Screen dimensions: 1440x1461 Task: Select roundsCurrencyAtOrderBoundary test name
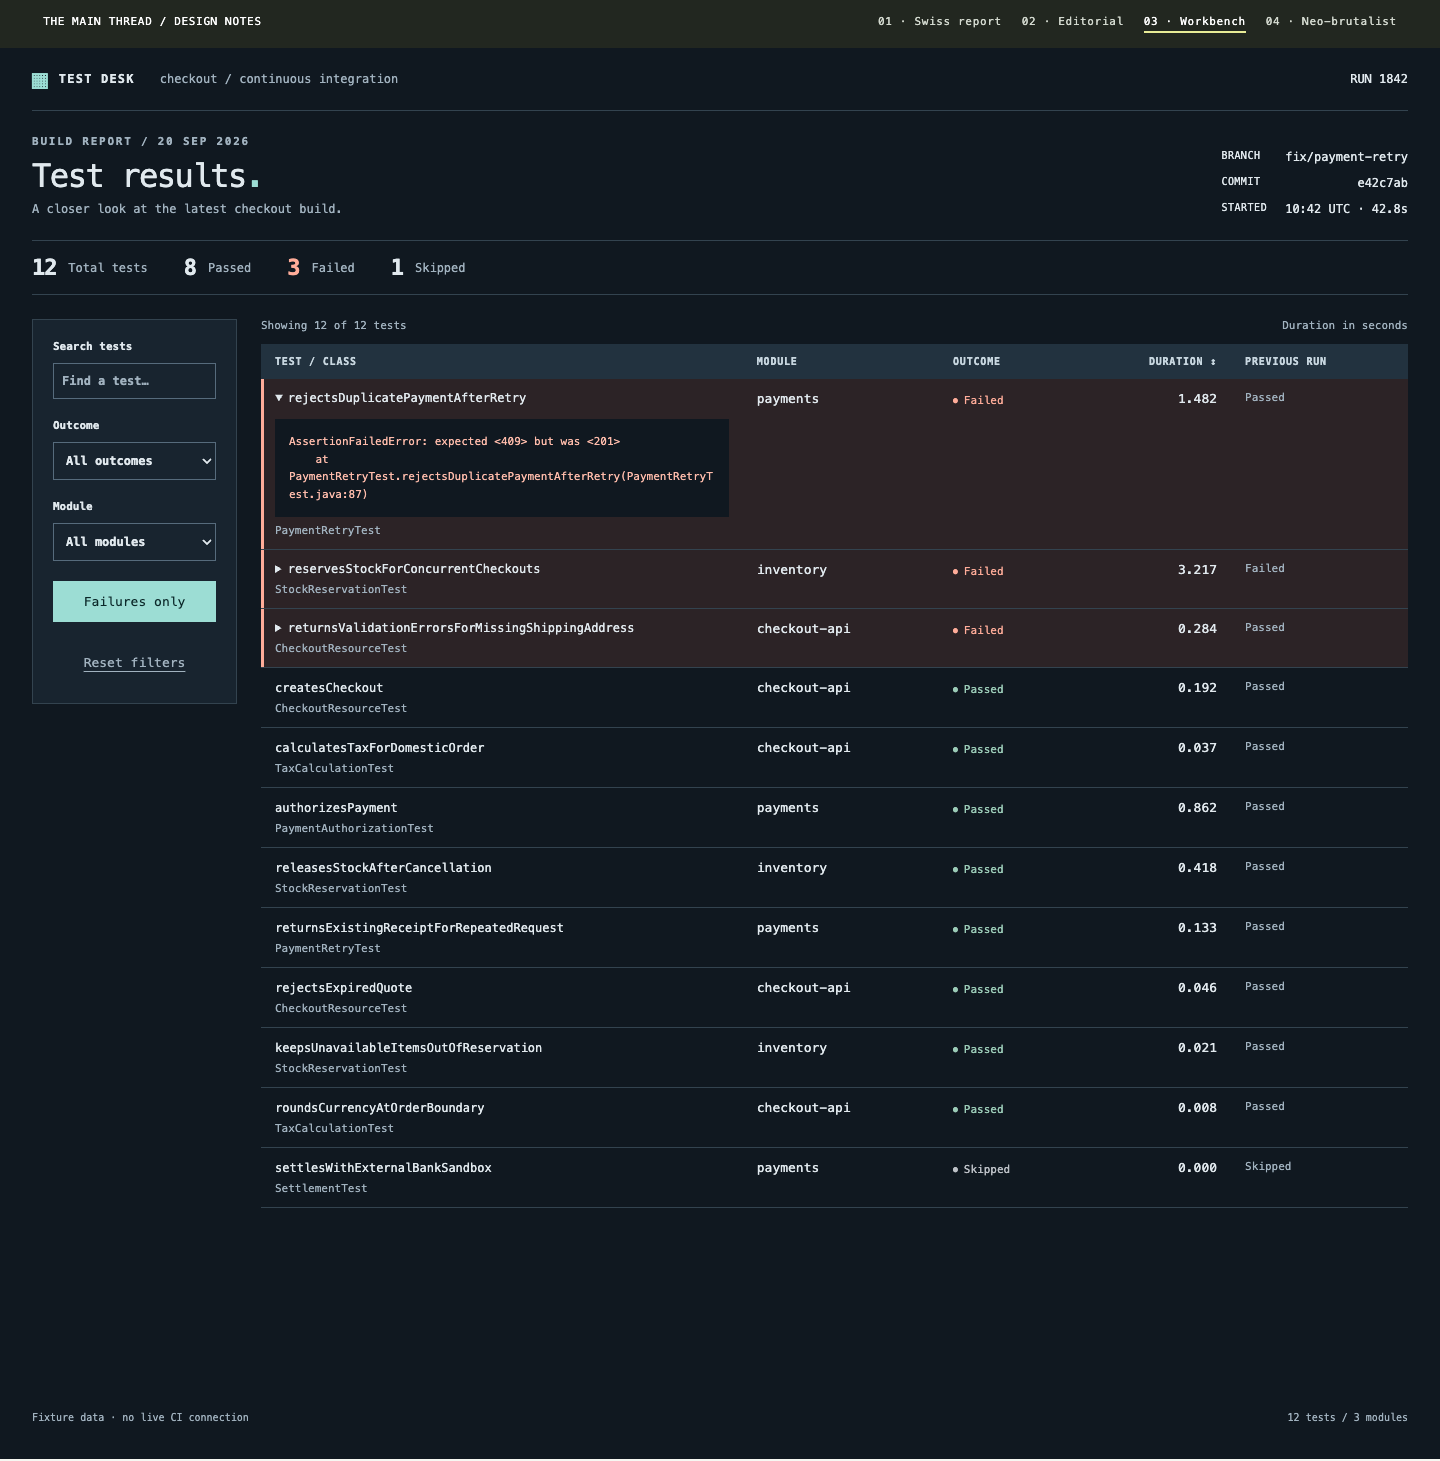pyautogui.click(x=379, y=1108)
